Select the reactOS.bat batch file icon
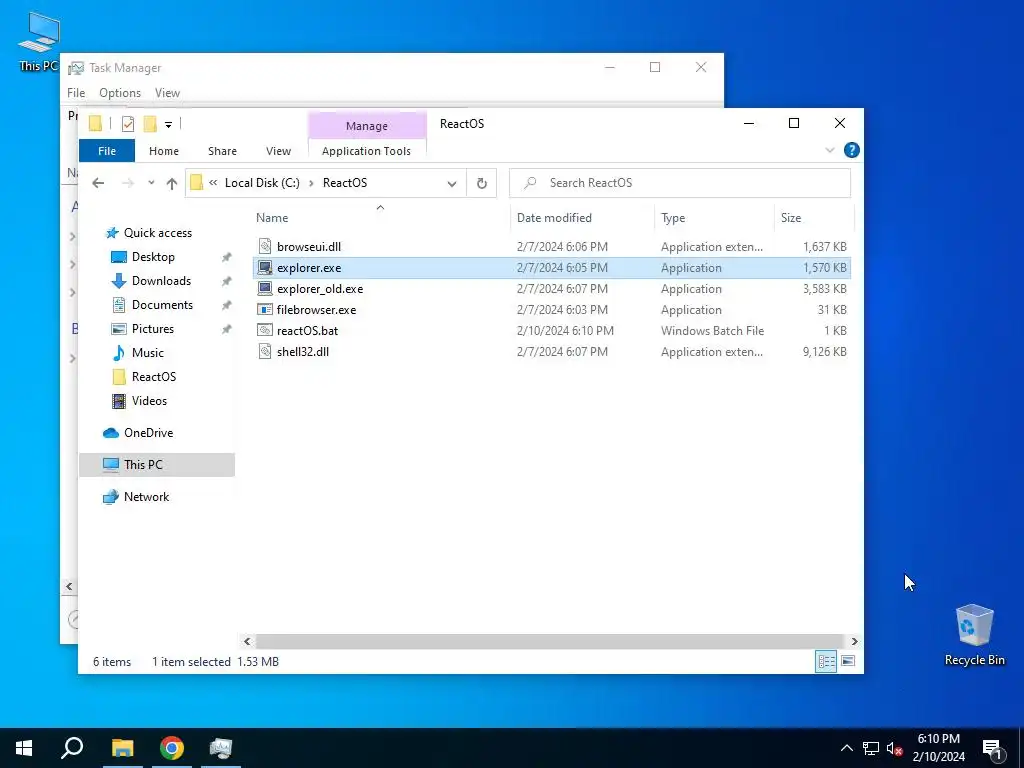The width and height of the screenshot is (1024, 768). click(x=264, y=330)
